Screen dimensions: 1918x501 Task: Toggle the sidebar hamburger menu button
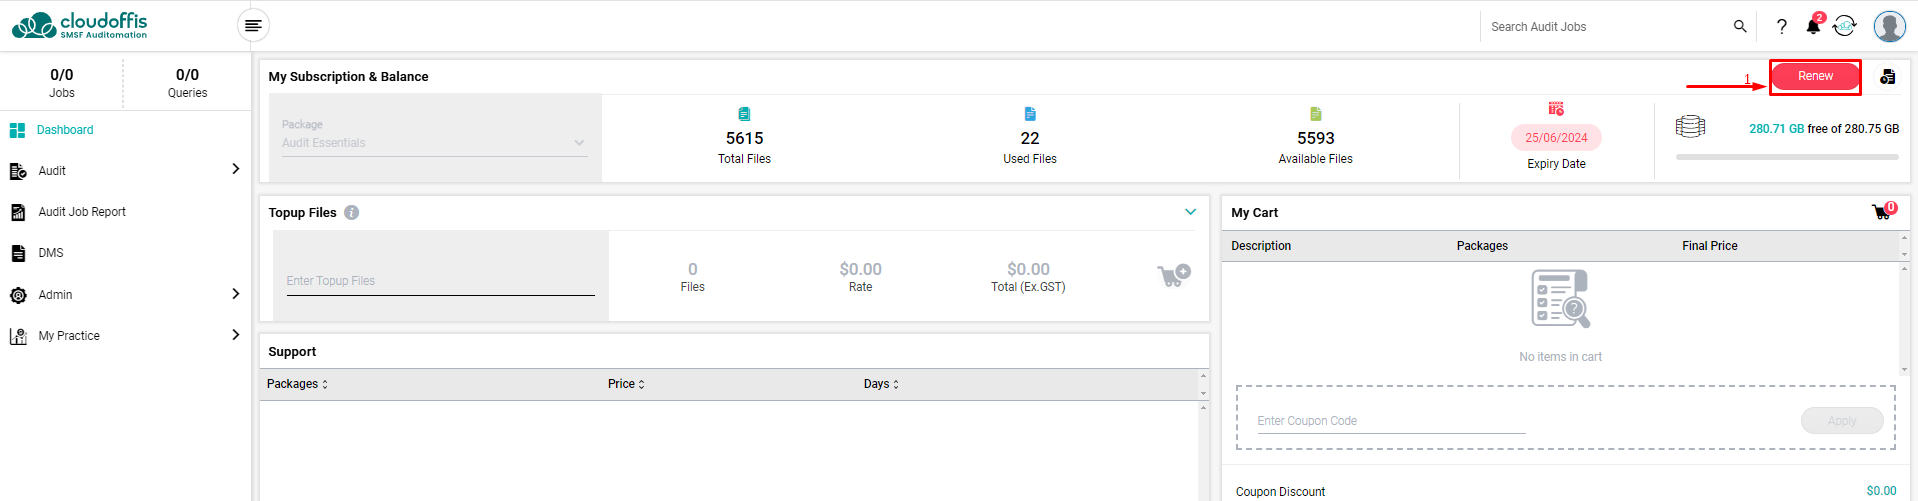point(253,25)
